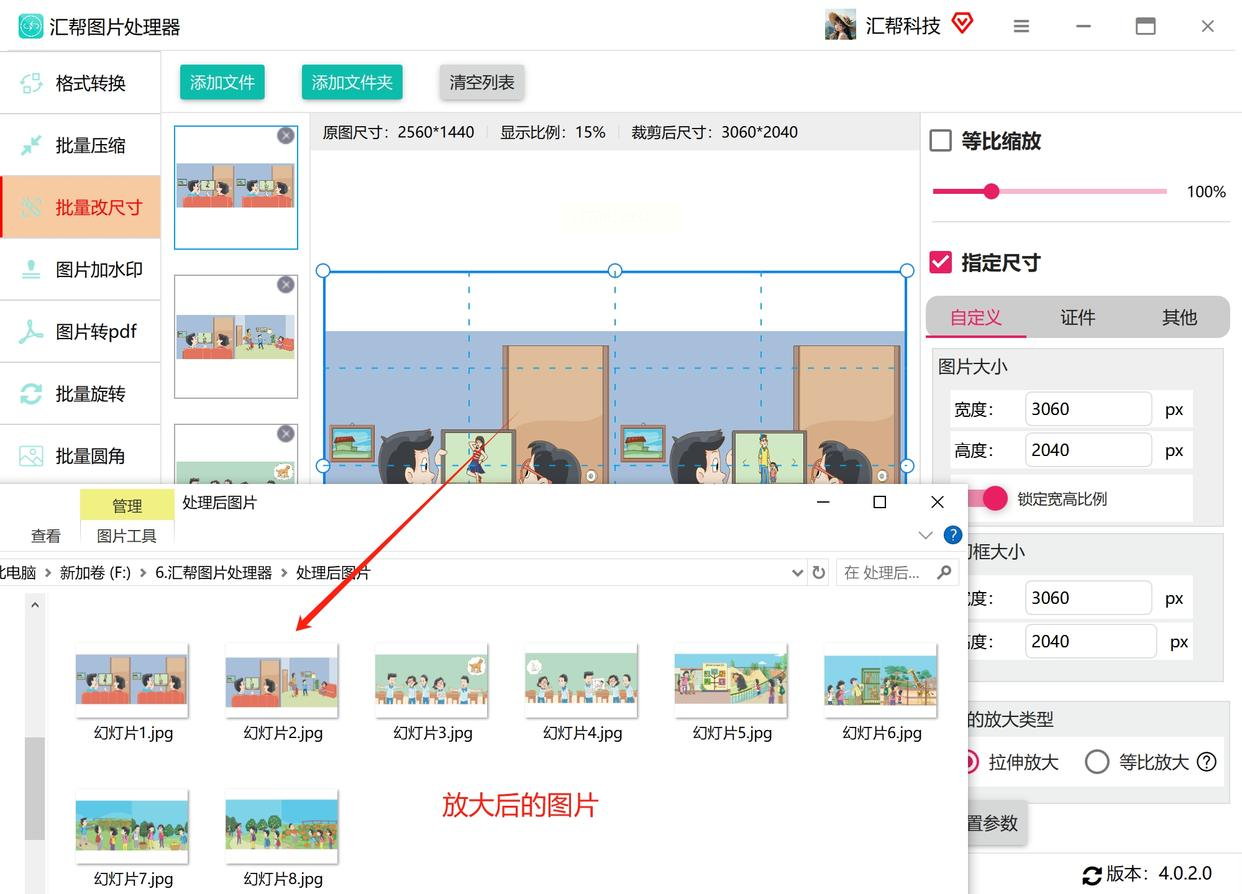The image size is (1242, 894).
Task: Click the 添加文件夹 button
Action: tap(352, 82)
